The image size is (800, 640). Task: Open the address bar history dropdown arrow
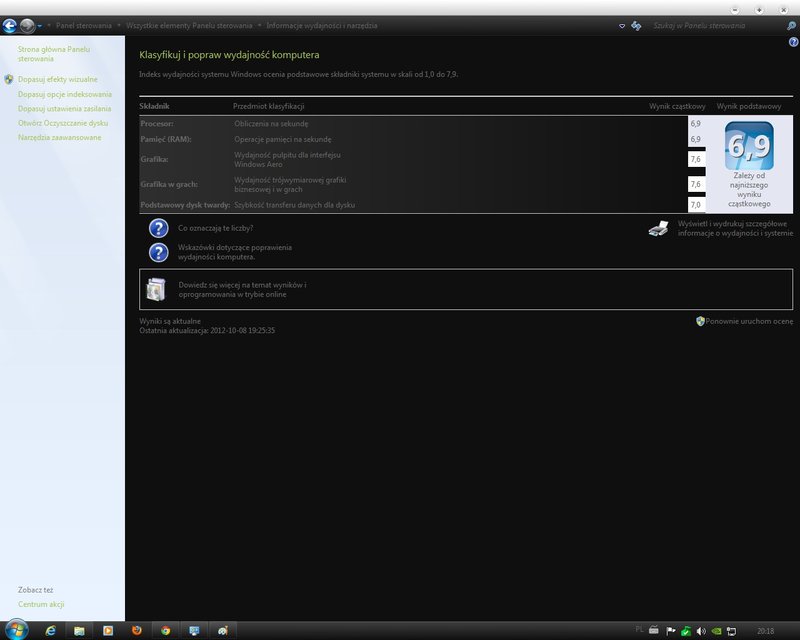pyautogui.click(x=621, y=25)
